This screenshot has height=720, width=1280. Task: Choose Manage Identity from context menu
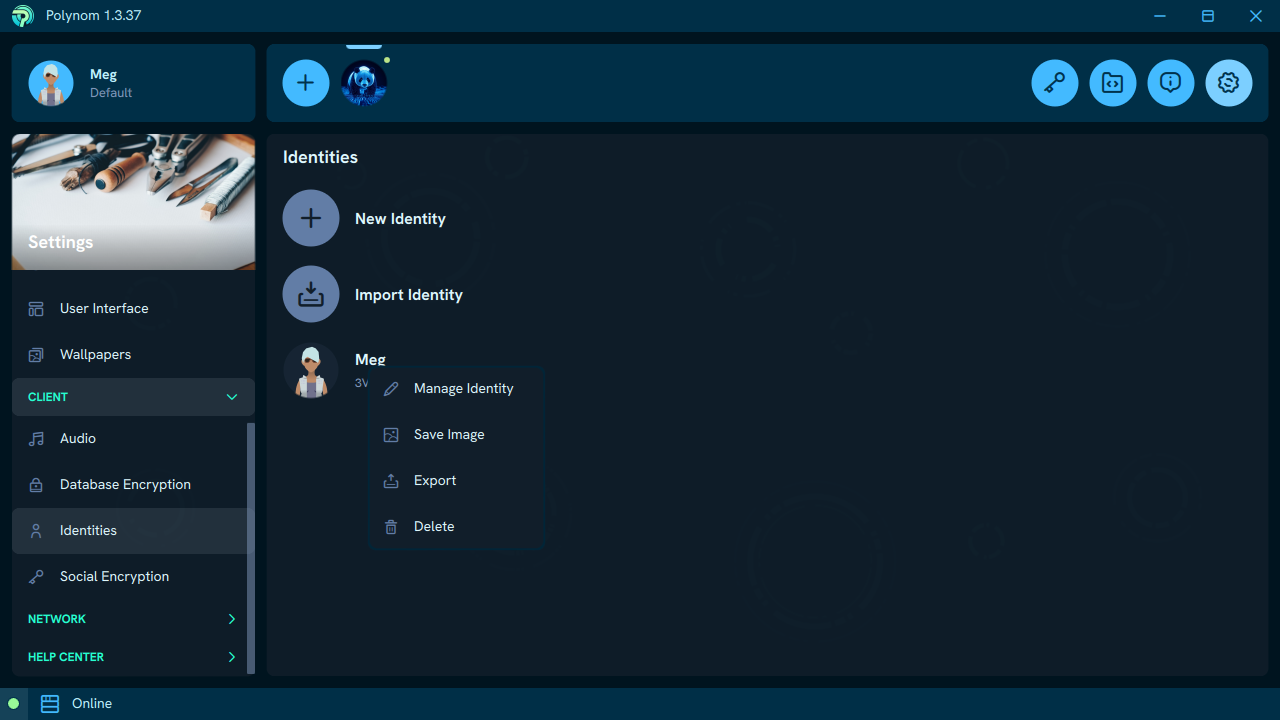tap(463, 388)
